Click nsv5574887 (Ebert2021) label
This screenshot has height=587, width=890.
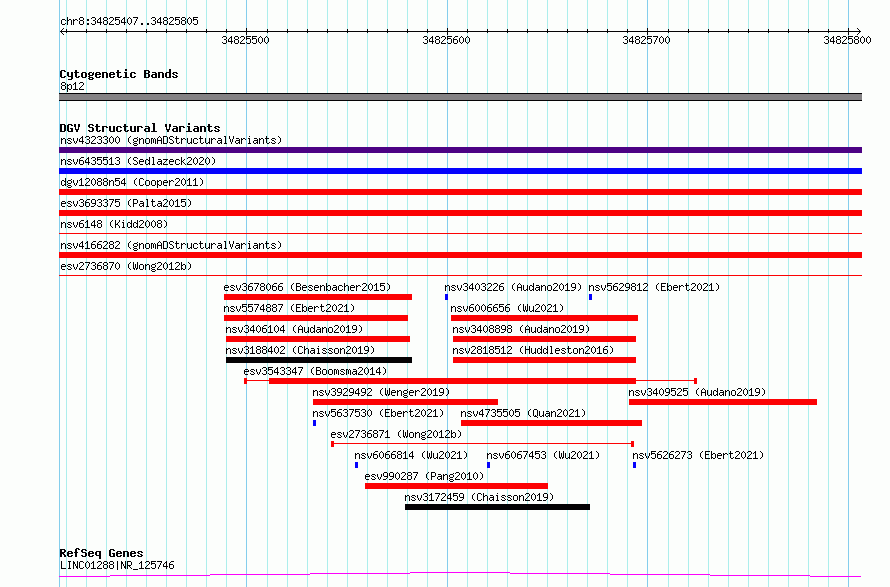tap(289, 308)
